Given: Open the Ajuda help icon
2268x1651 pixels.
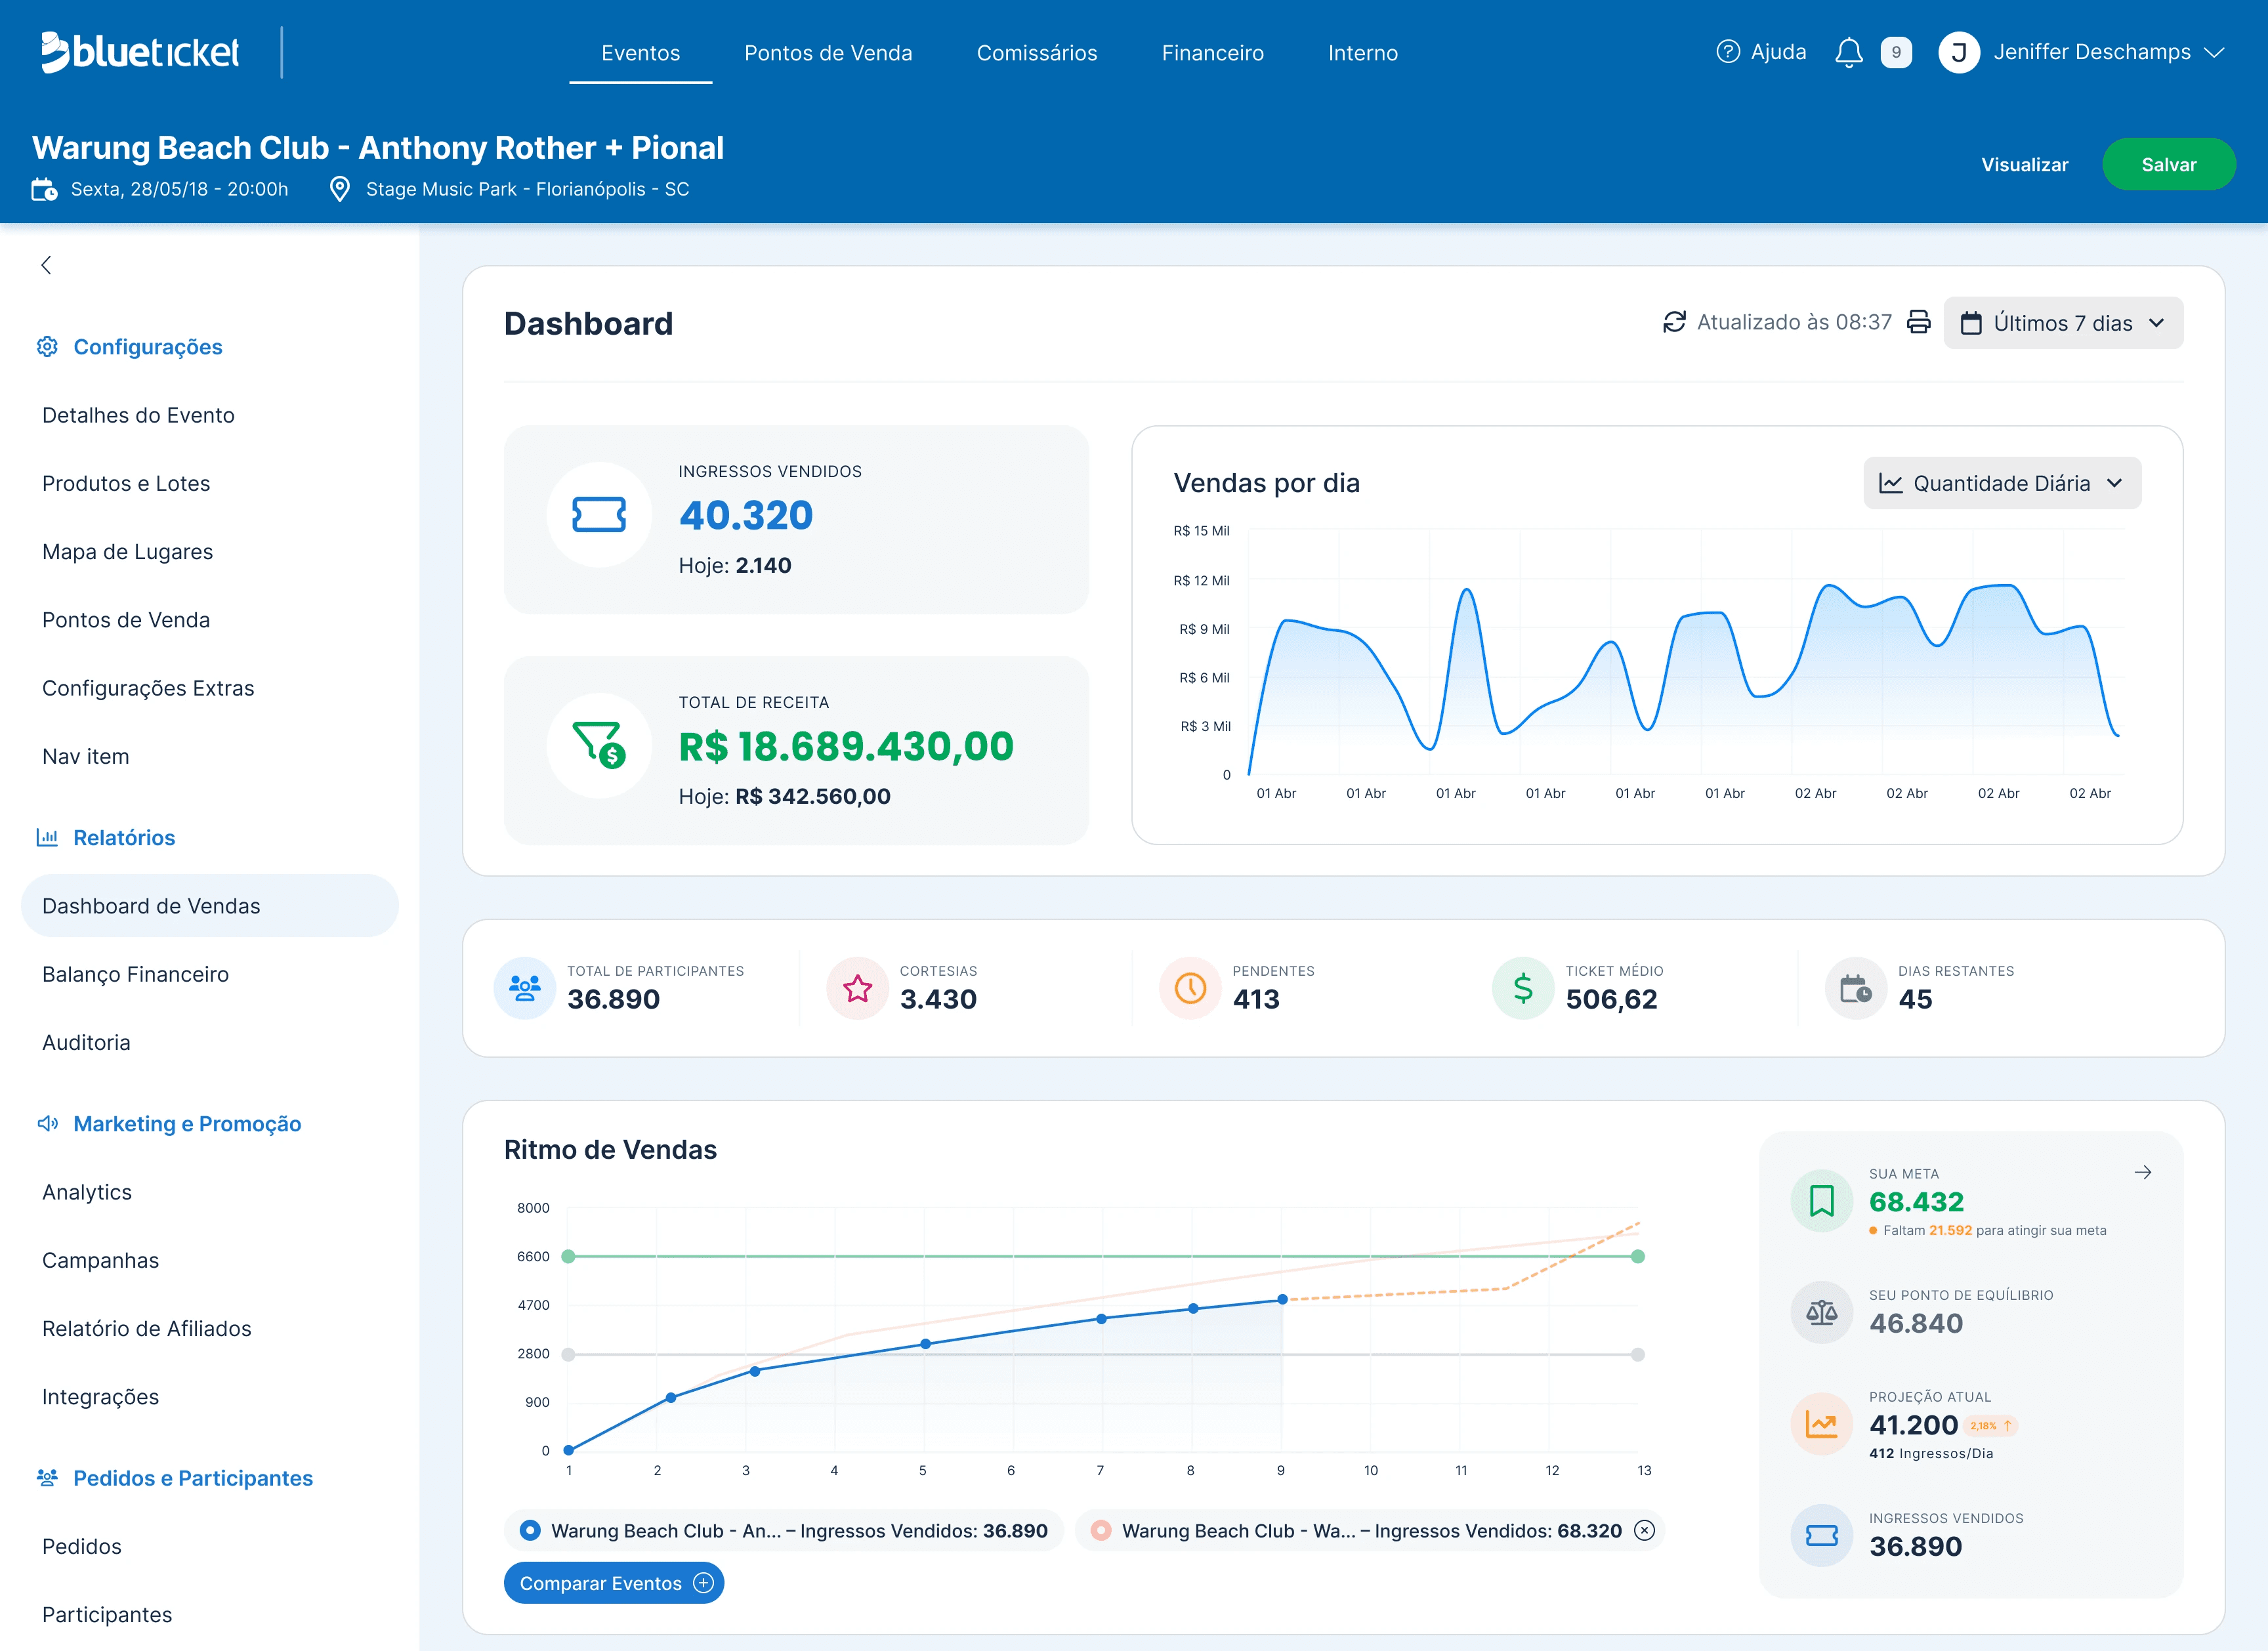Looking at the screenshot, I should tap(1727, 52).
